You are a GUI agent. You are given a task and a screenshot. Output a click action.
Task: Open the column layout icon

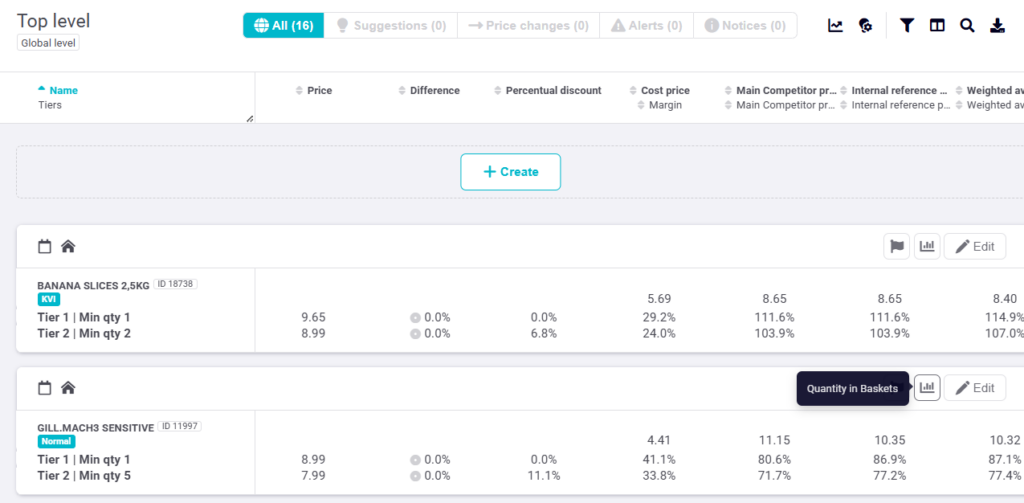click(x=937, y=25)
